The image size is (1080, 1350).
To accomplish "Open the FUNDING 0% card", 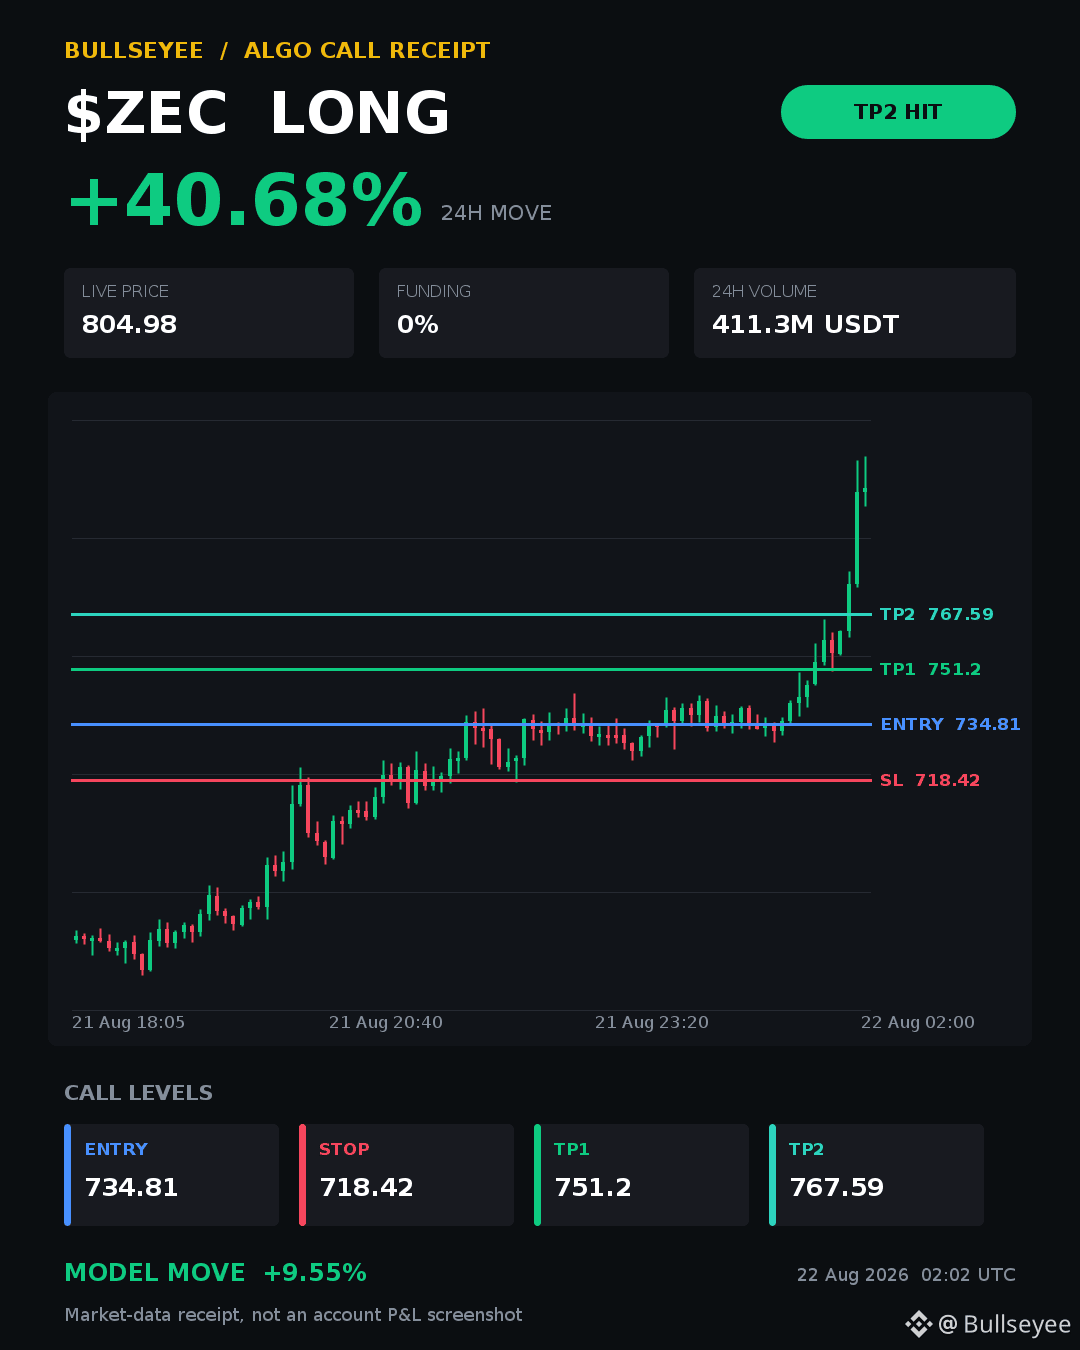I will click(x=524, y=313).
